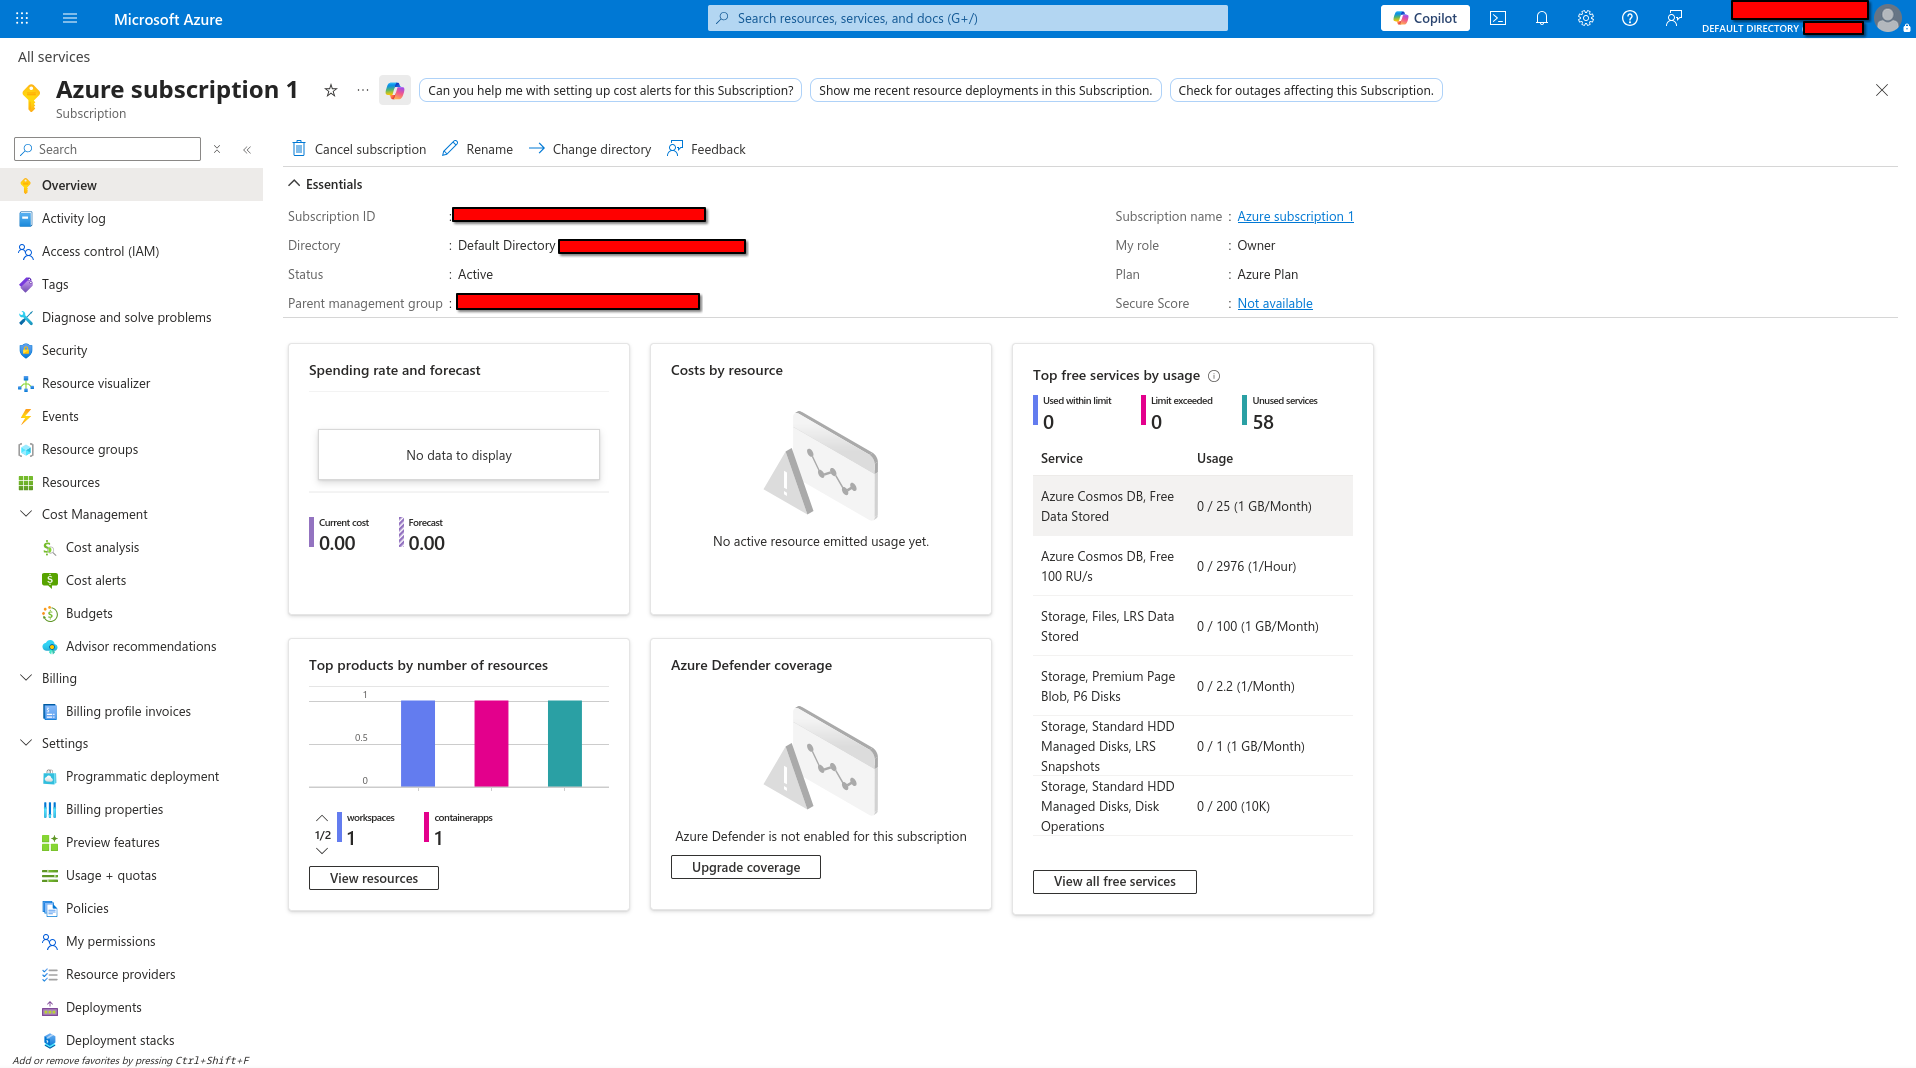
Task: Click the Feedback toolbar icon
Action: [x=676, y=148]
